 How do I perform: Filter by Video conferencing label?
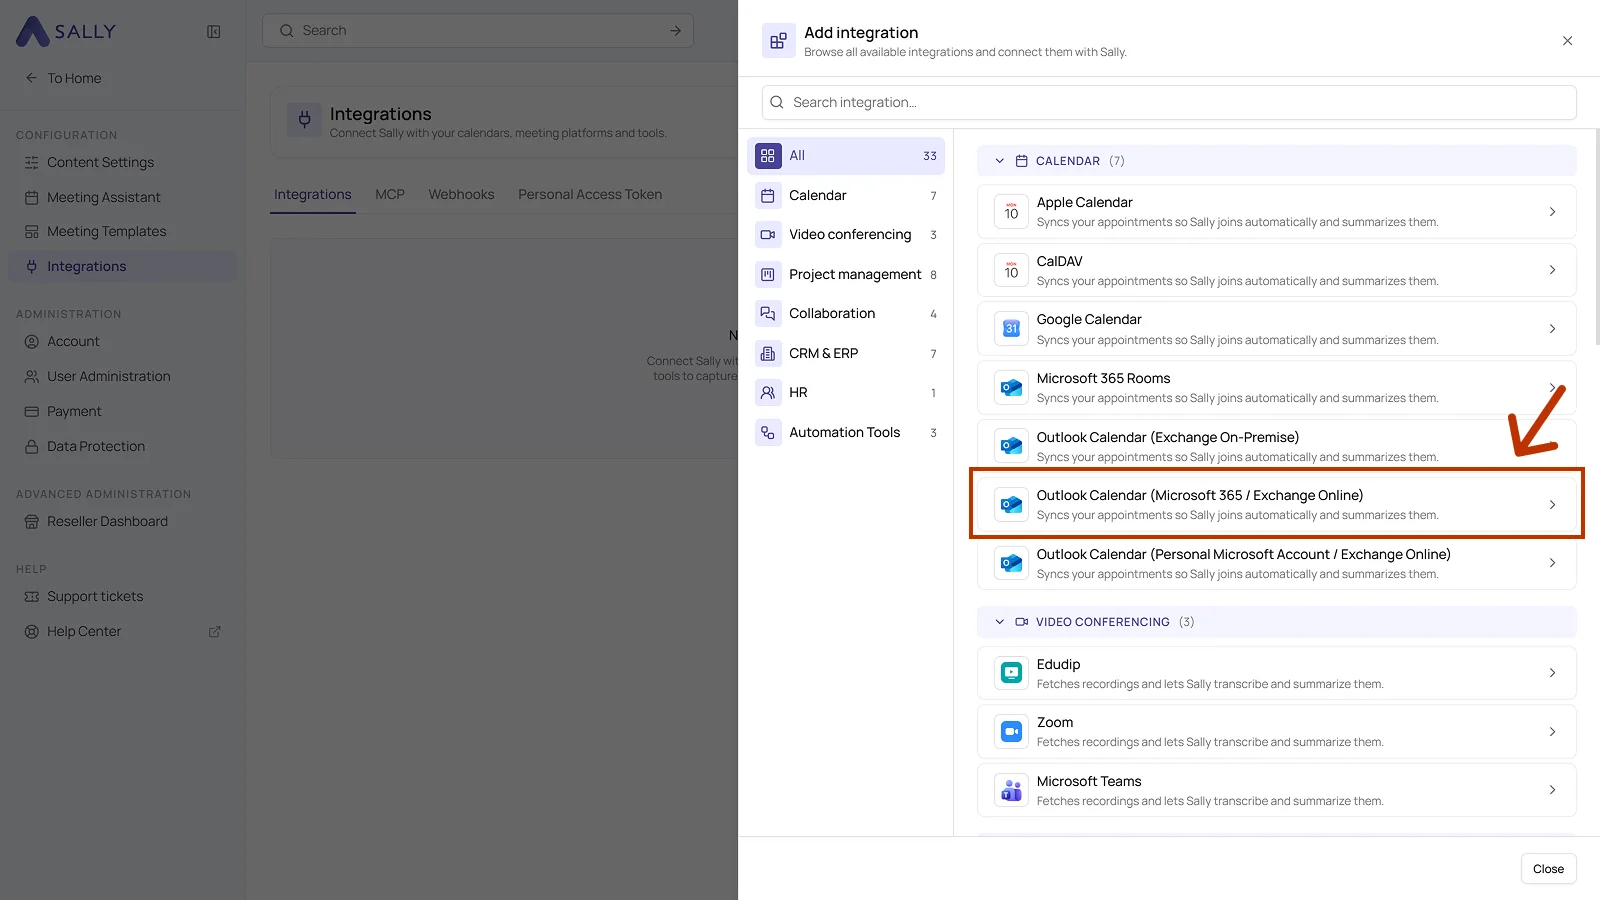tap(850, 234)
